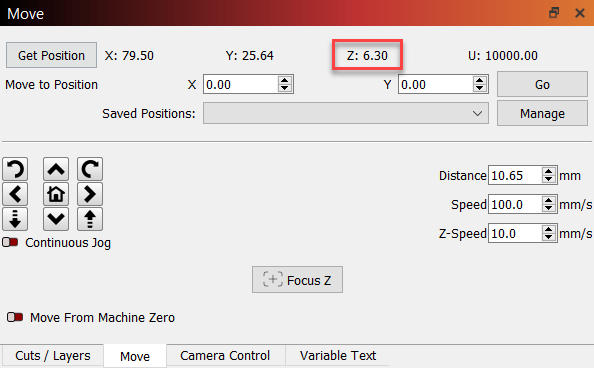
Task: Jog laser left with the left arrow
Action: pyautogui.click(x=15, y=194)
